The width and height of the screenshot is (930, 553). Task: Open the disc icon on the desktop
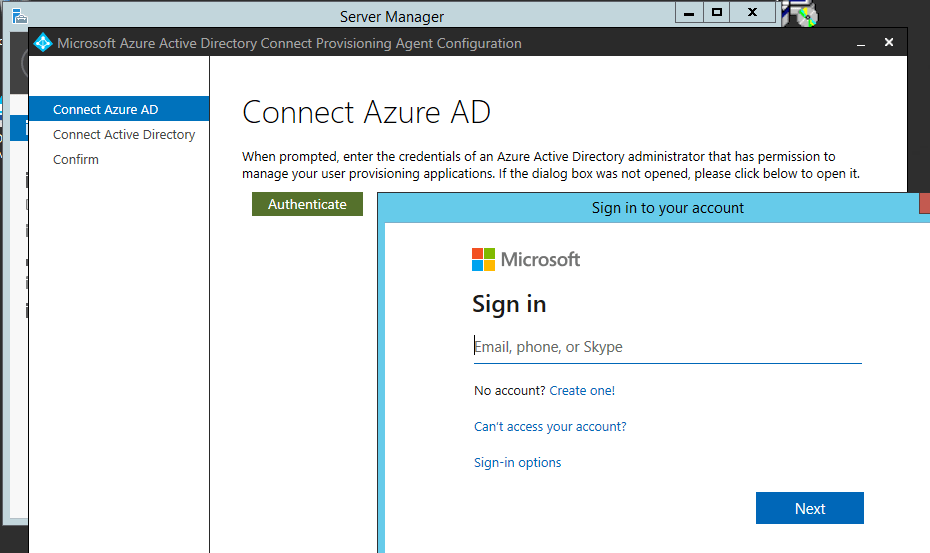click(804, 14)
